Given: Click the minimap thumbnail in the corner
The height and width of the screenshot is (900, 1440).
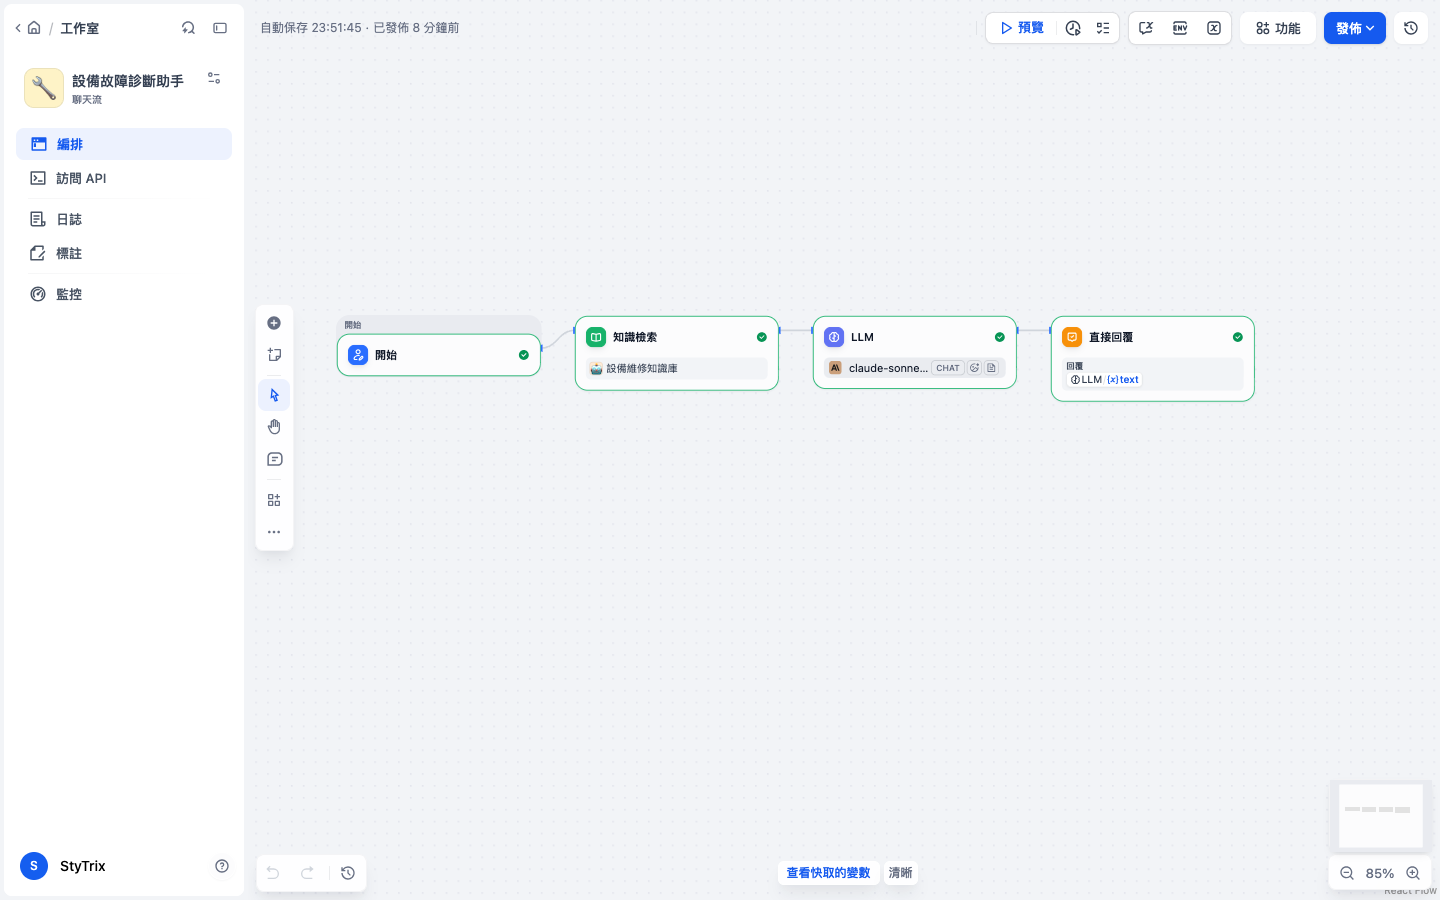Looking at the screenshot, I should click(1380, 815).
